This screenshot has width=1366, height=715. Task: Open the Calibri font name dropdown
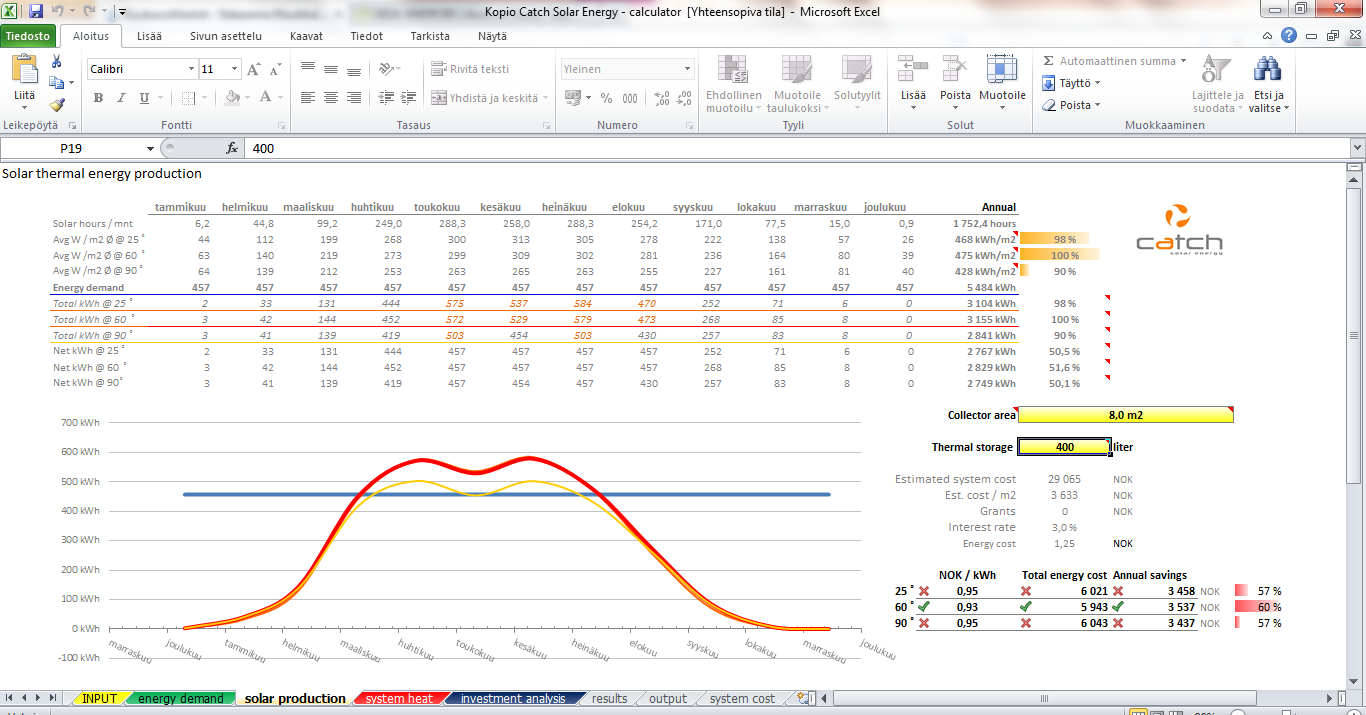tap(192, 69)
